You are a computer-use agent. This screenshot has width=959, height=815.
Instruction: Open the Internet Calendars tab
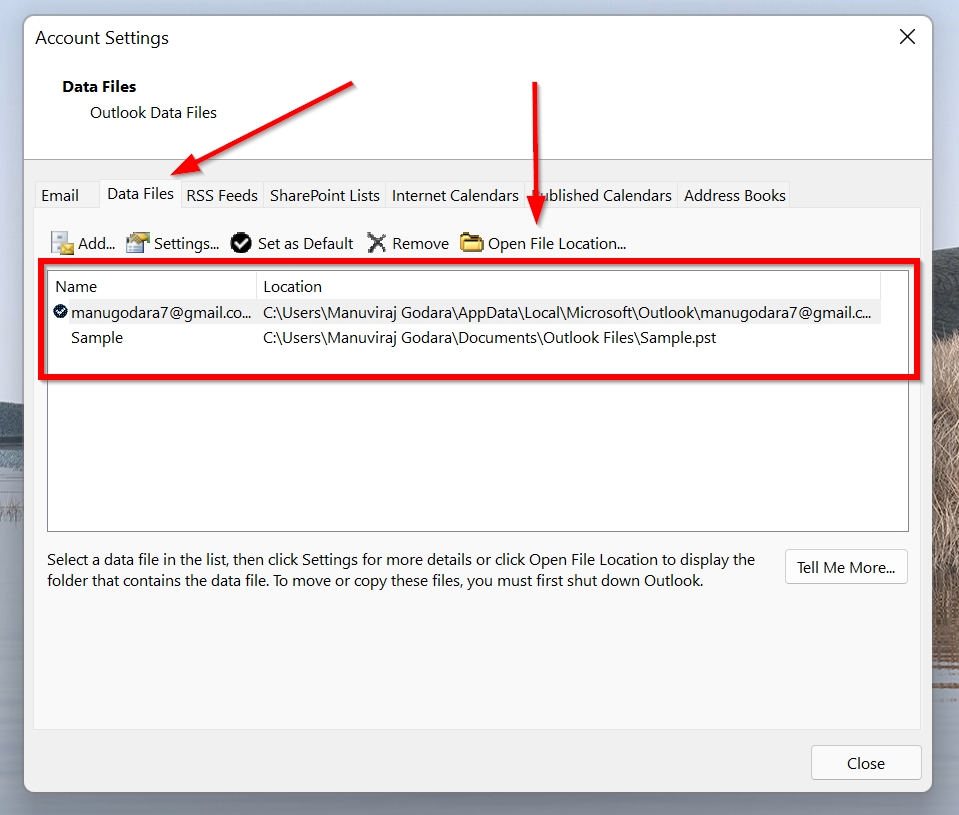[455, 195]
